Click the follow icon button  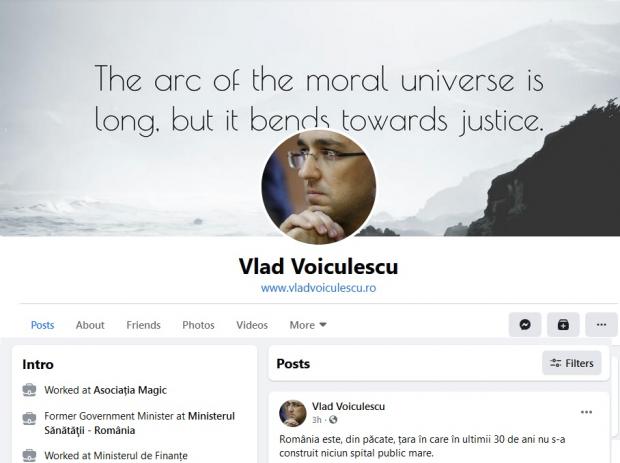[563, 325]
